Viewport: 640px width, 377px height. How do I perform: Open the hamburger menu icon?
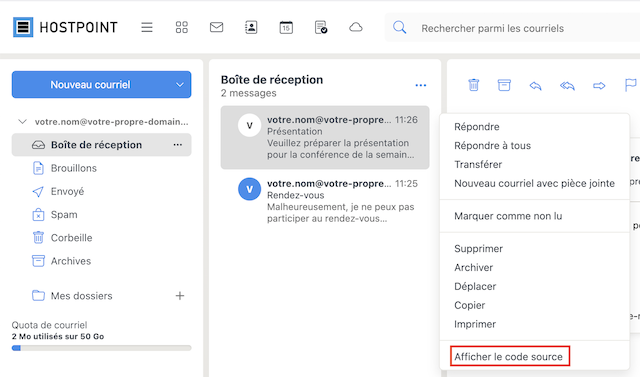[147, 27]
